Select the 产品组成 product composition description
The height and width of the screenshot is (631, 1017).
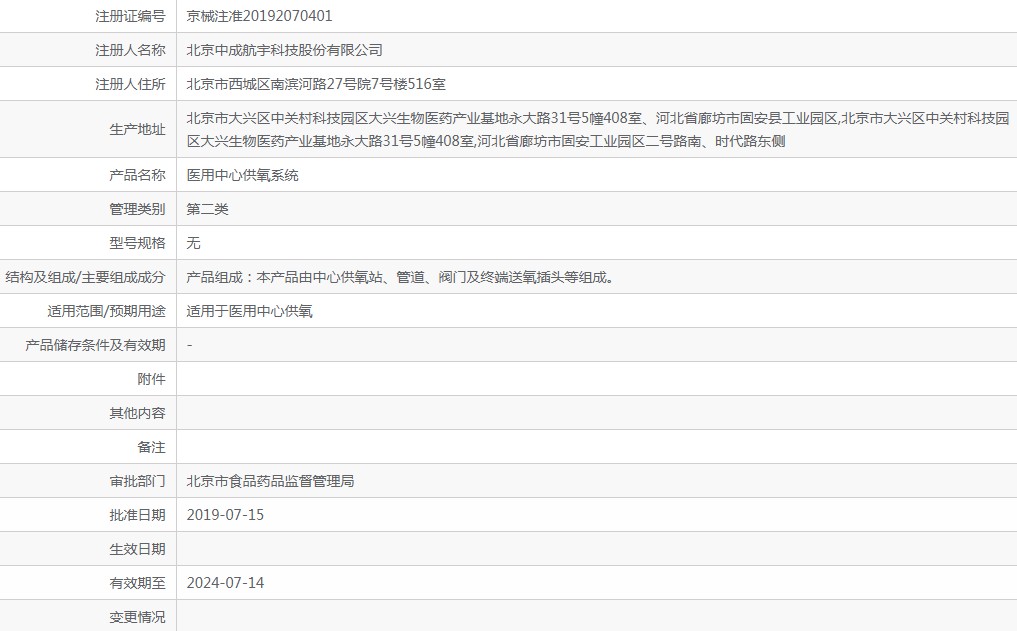click(400, 277)
